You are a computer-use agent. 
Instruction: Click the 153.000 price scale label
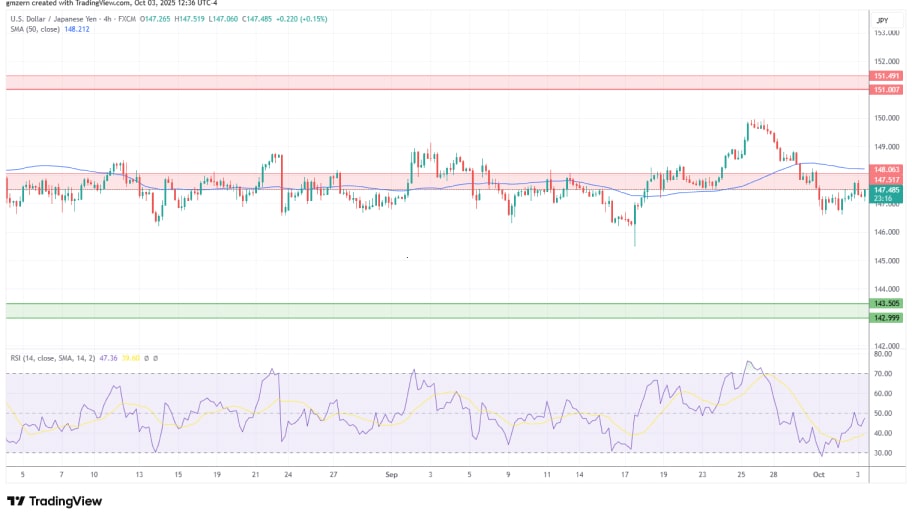(x=884, y=32)
